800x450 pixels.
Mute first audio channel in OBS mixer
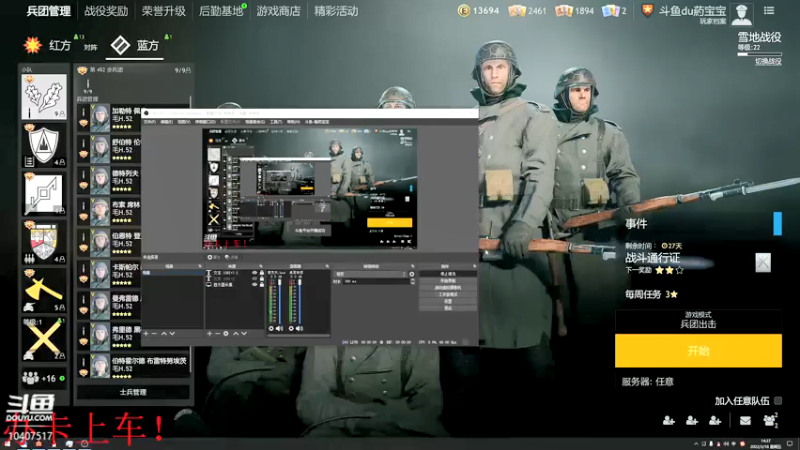279,329
